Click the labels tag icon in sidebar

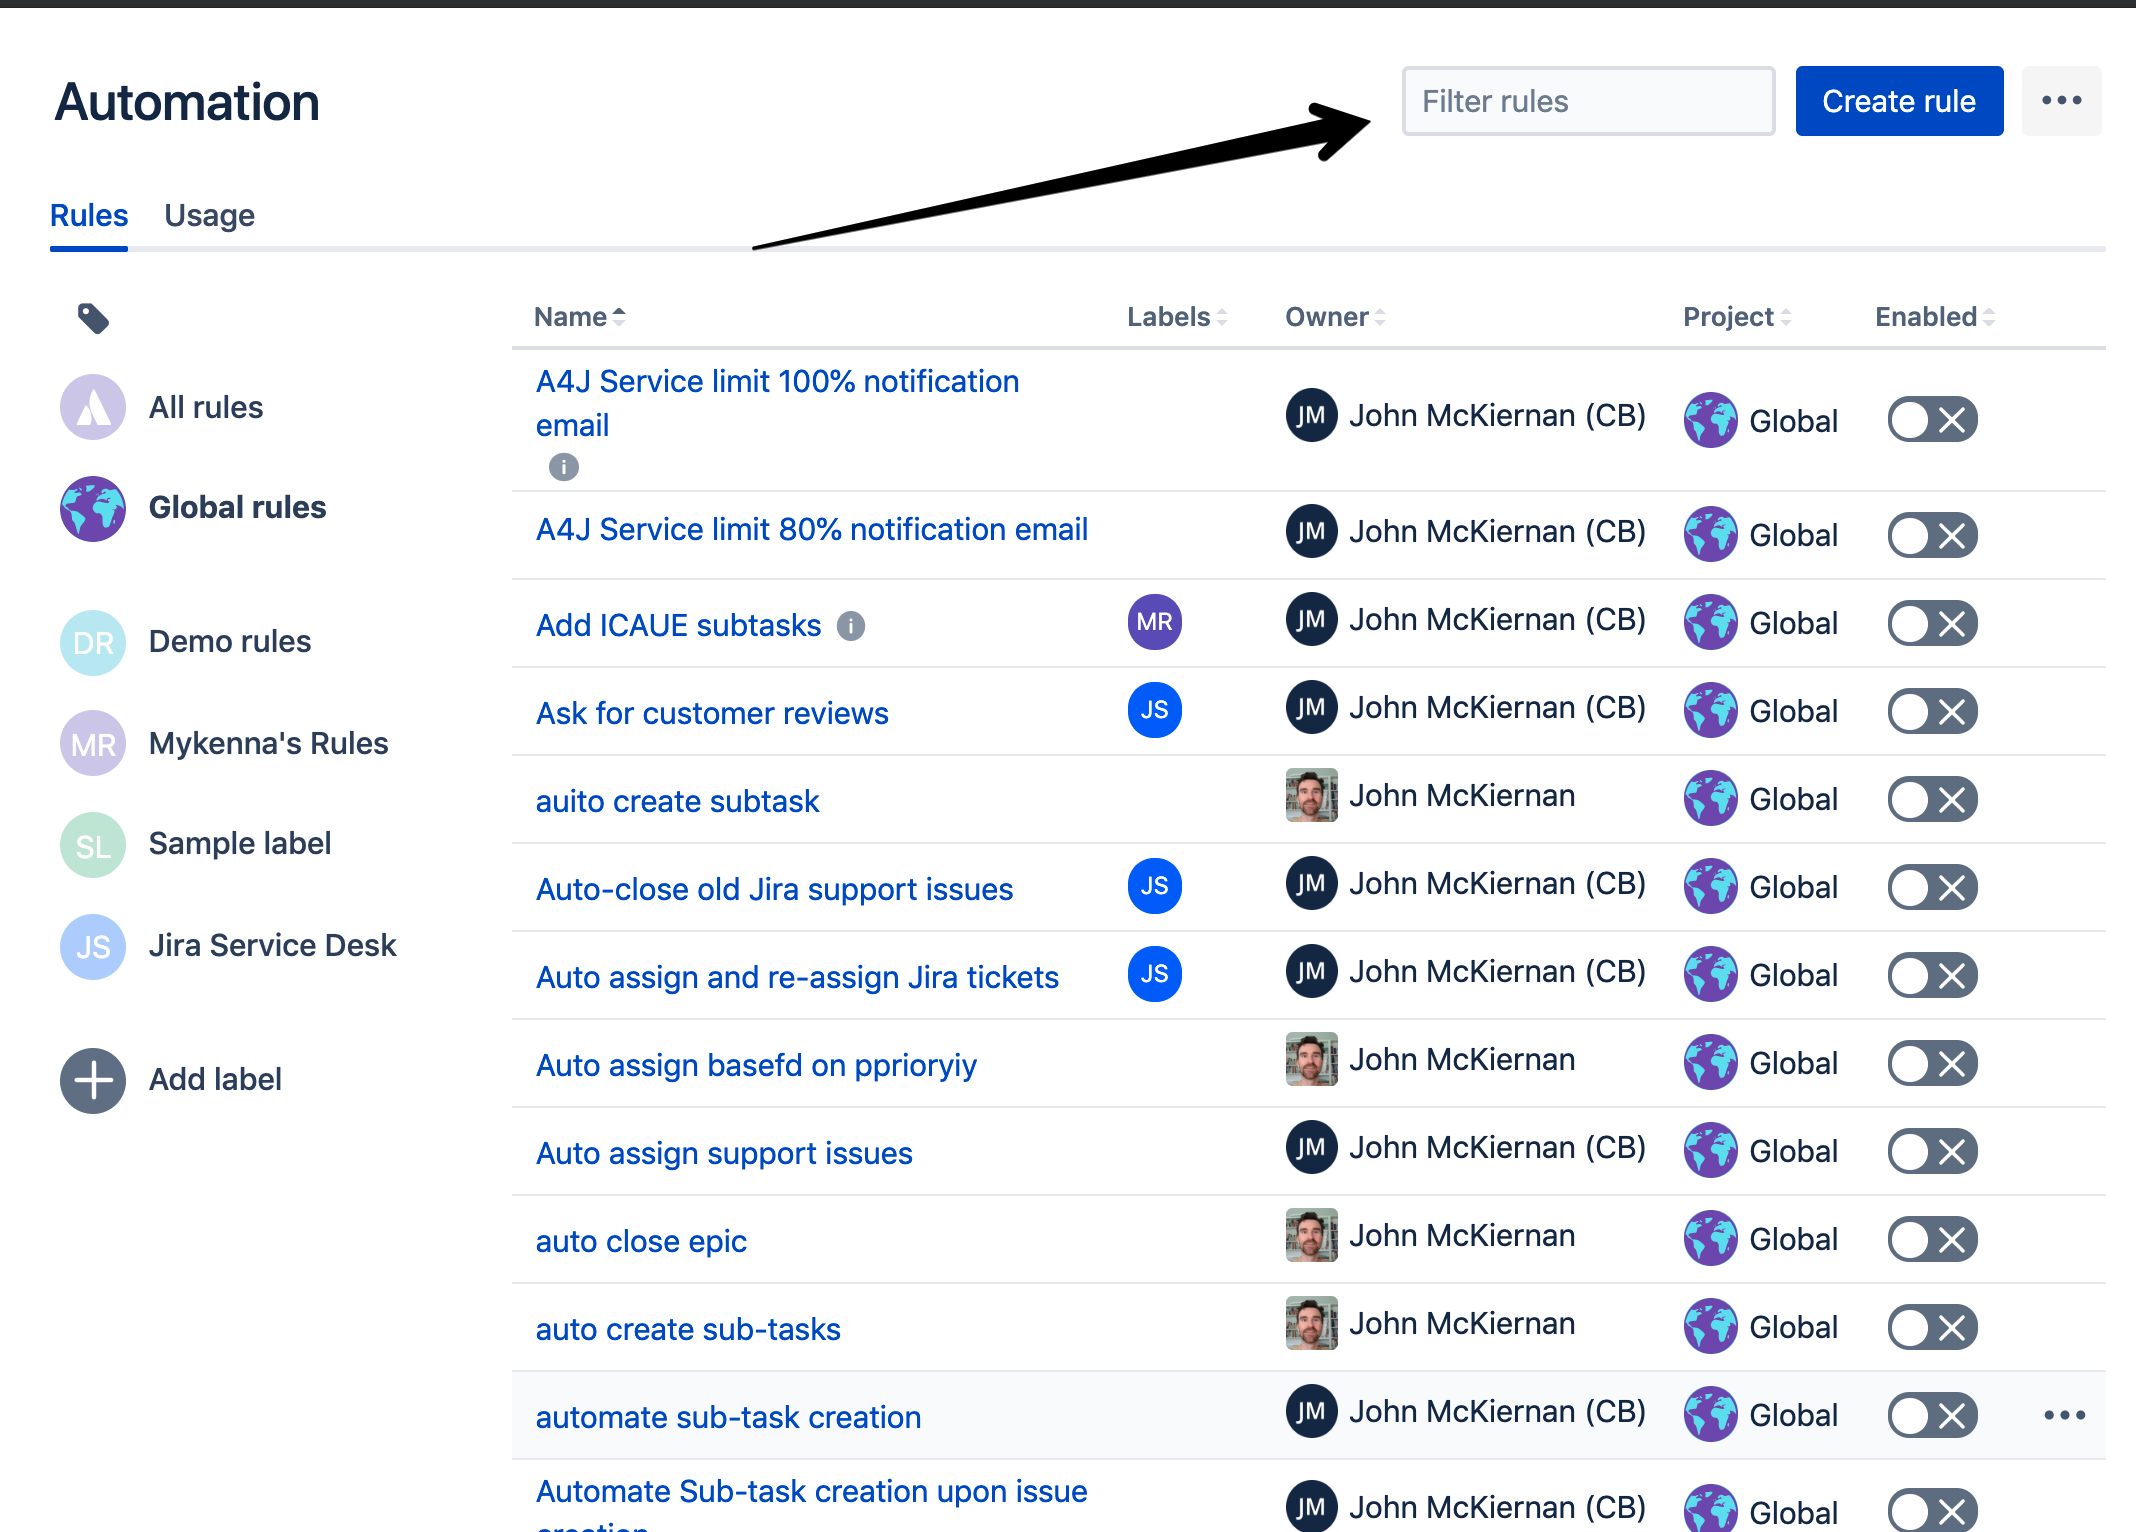93,319
